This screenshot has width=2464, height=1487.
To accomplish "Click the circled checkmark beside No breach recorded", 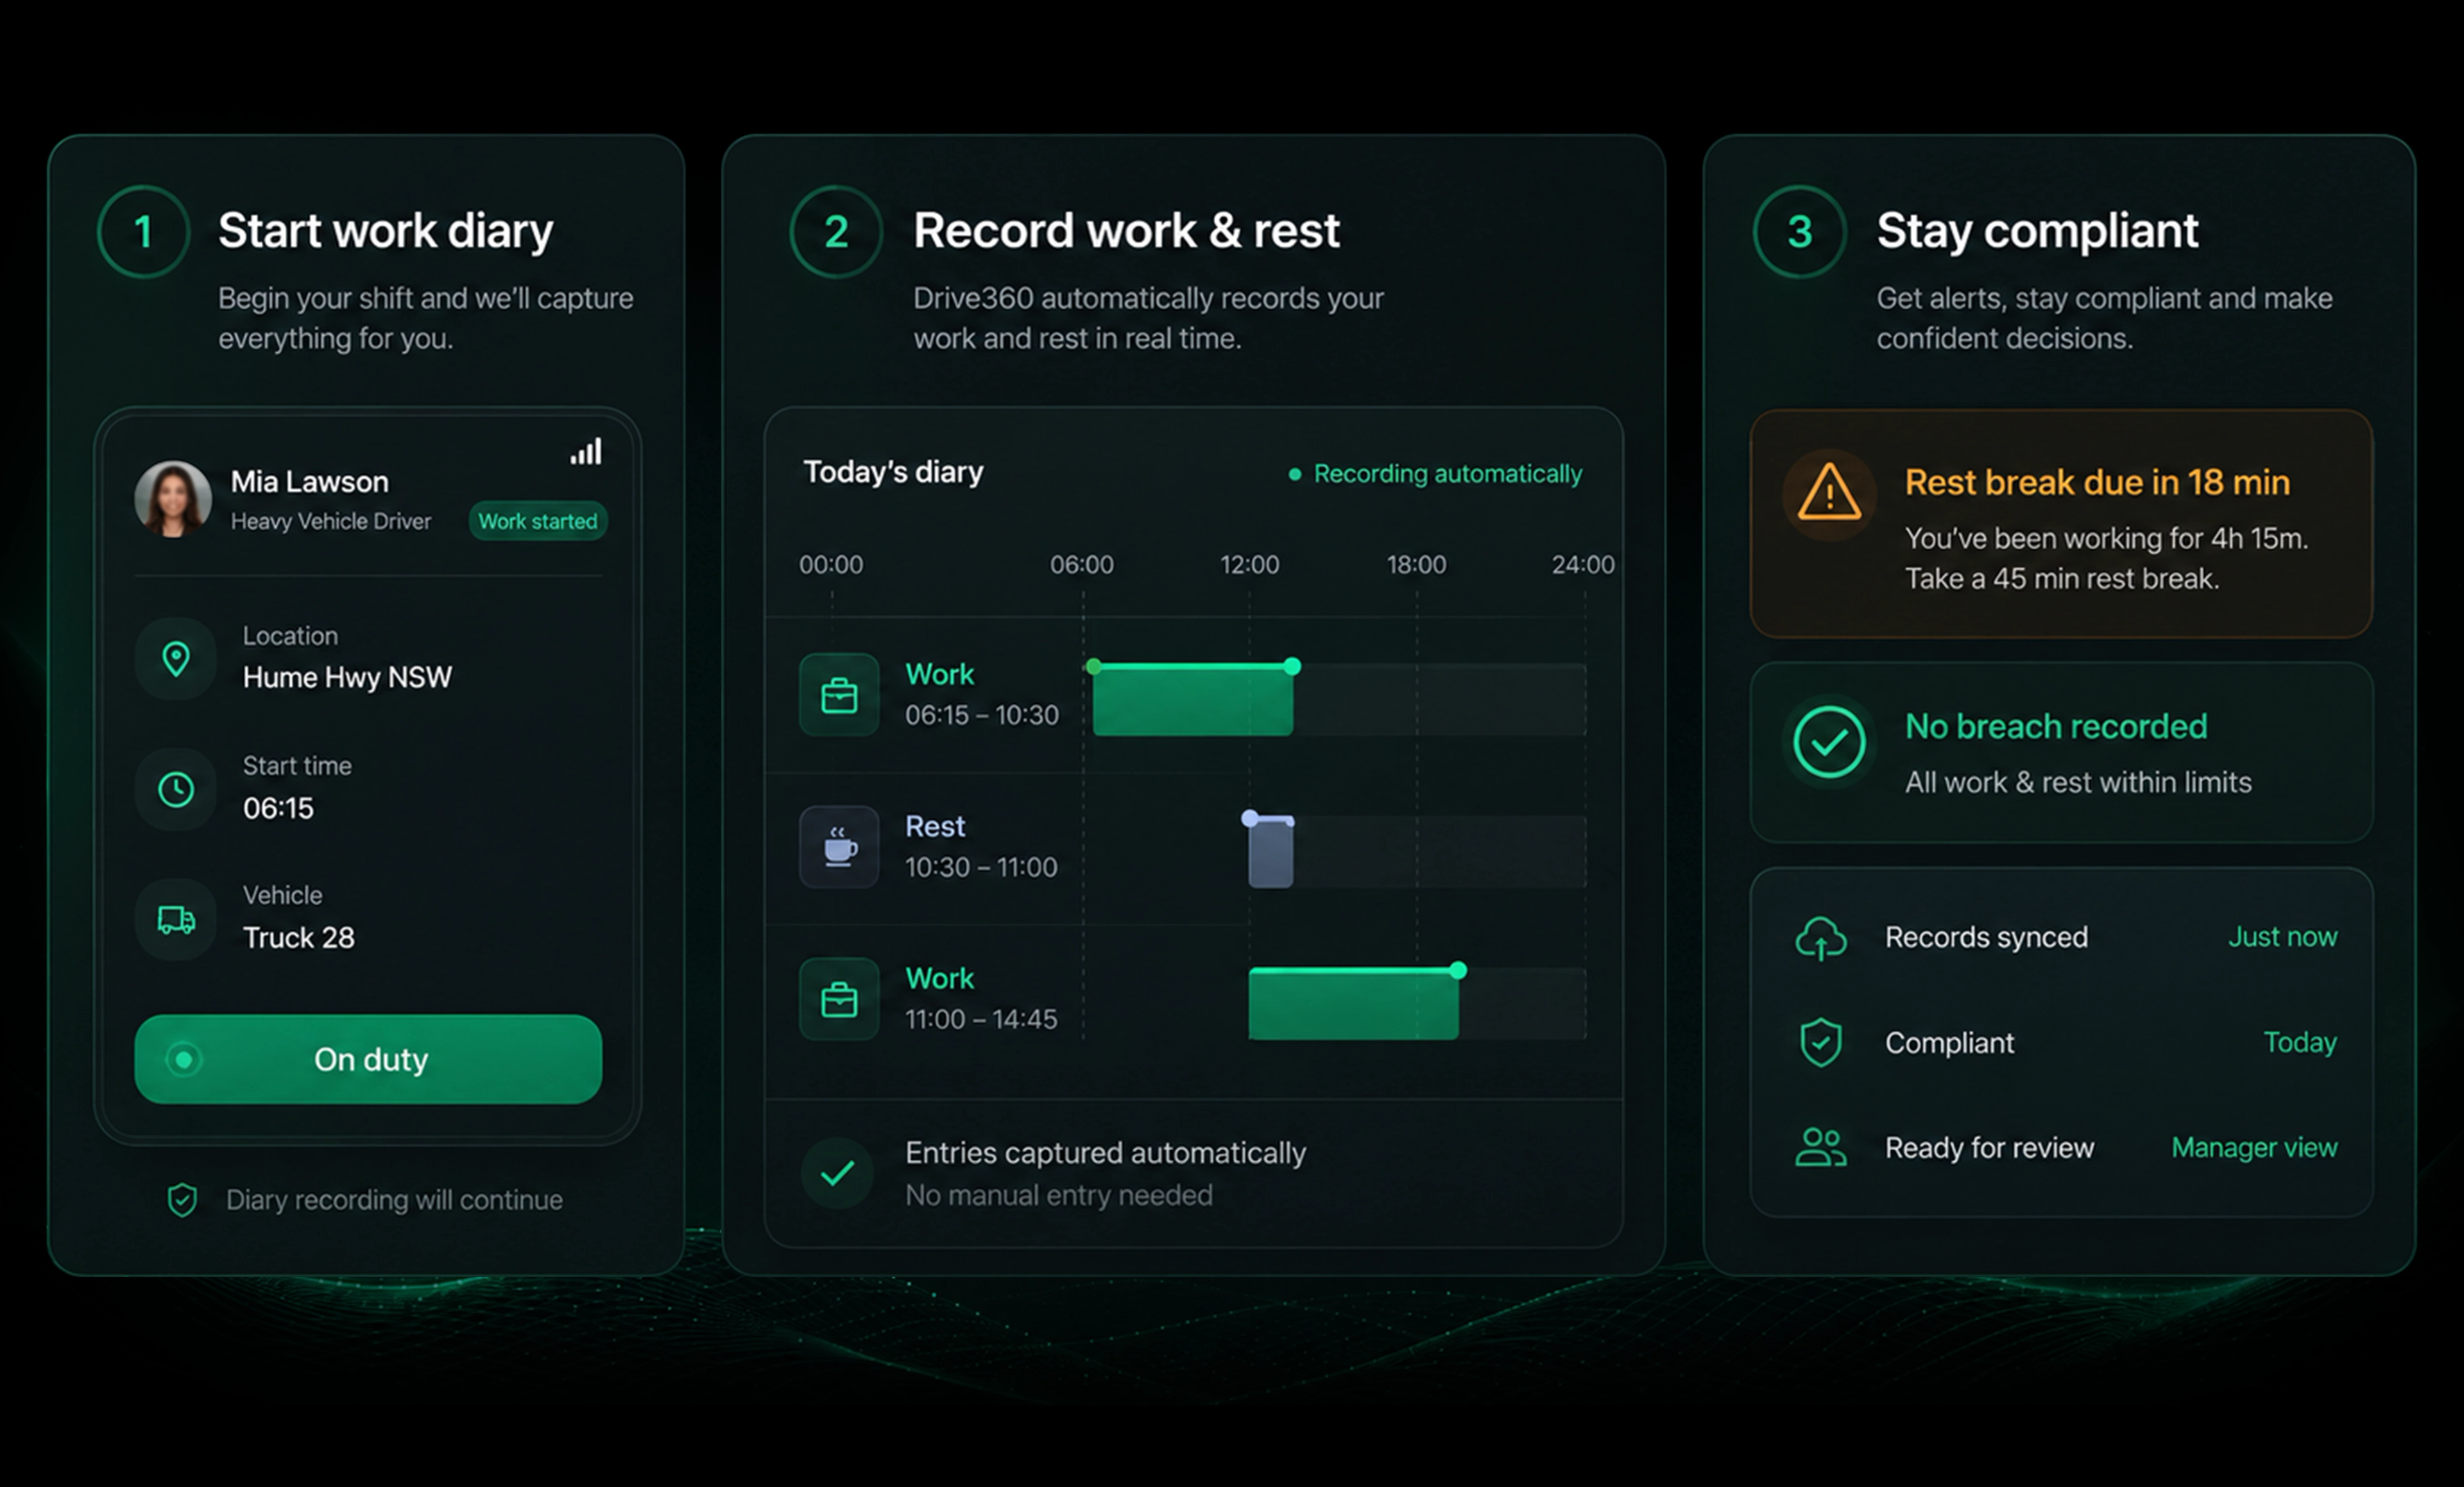I will (x=1829, y=742).
